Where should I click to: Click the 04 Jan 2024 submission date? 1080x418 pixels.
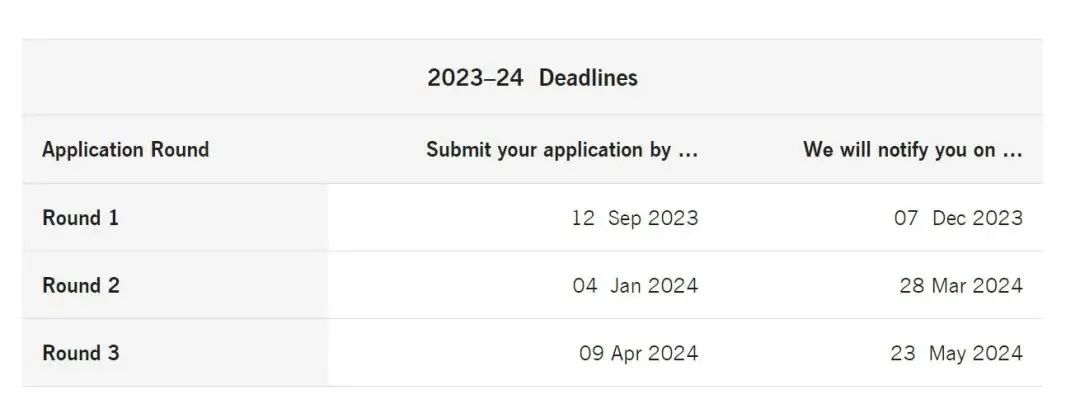pyautogui.click(x=635, y=285)
